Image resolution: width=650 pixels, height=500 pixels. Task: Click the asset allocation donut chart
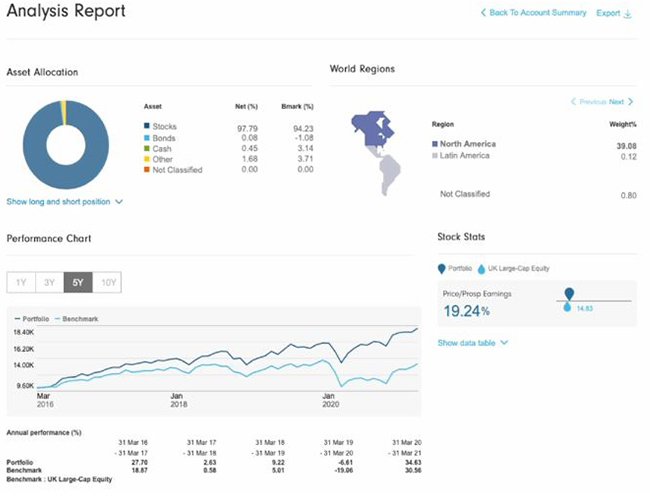(63, 142)
